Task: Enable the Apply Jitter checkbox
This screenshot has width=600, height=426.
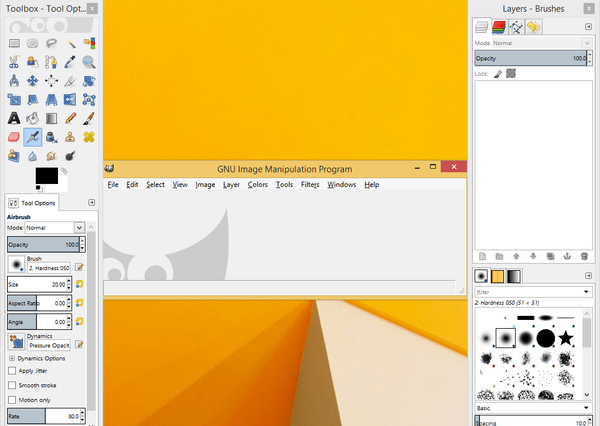Action: pos(12,371)
